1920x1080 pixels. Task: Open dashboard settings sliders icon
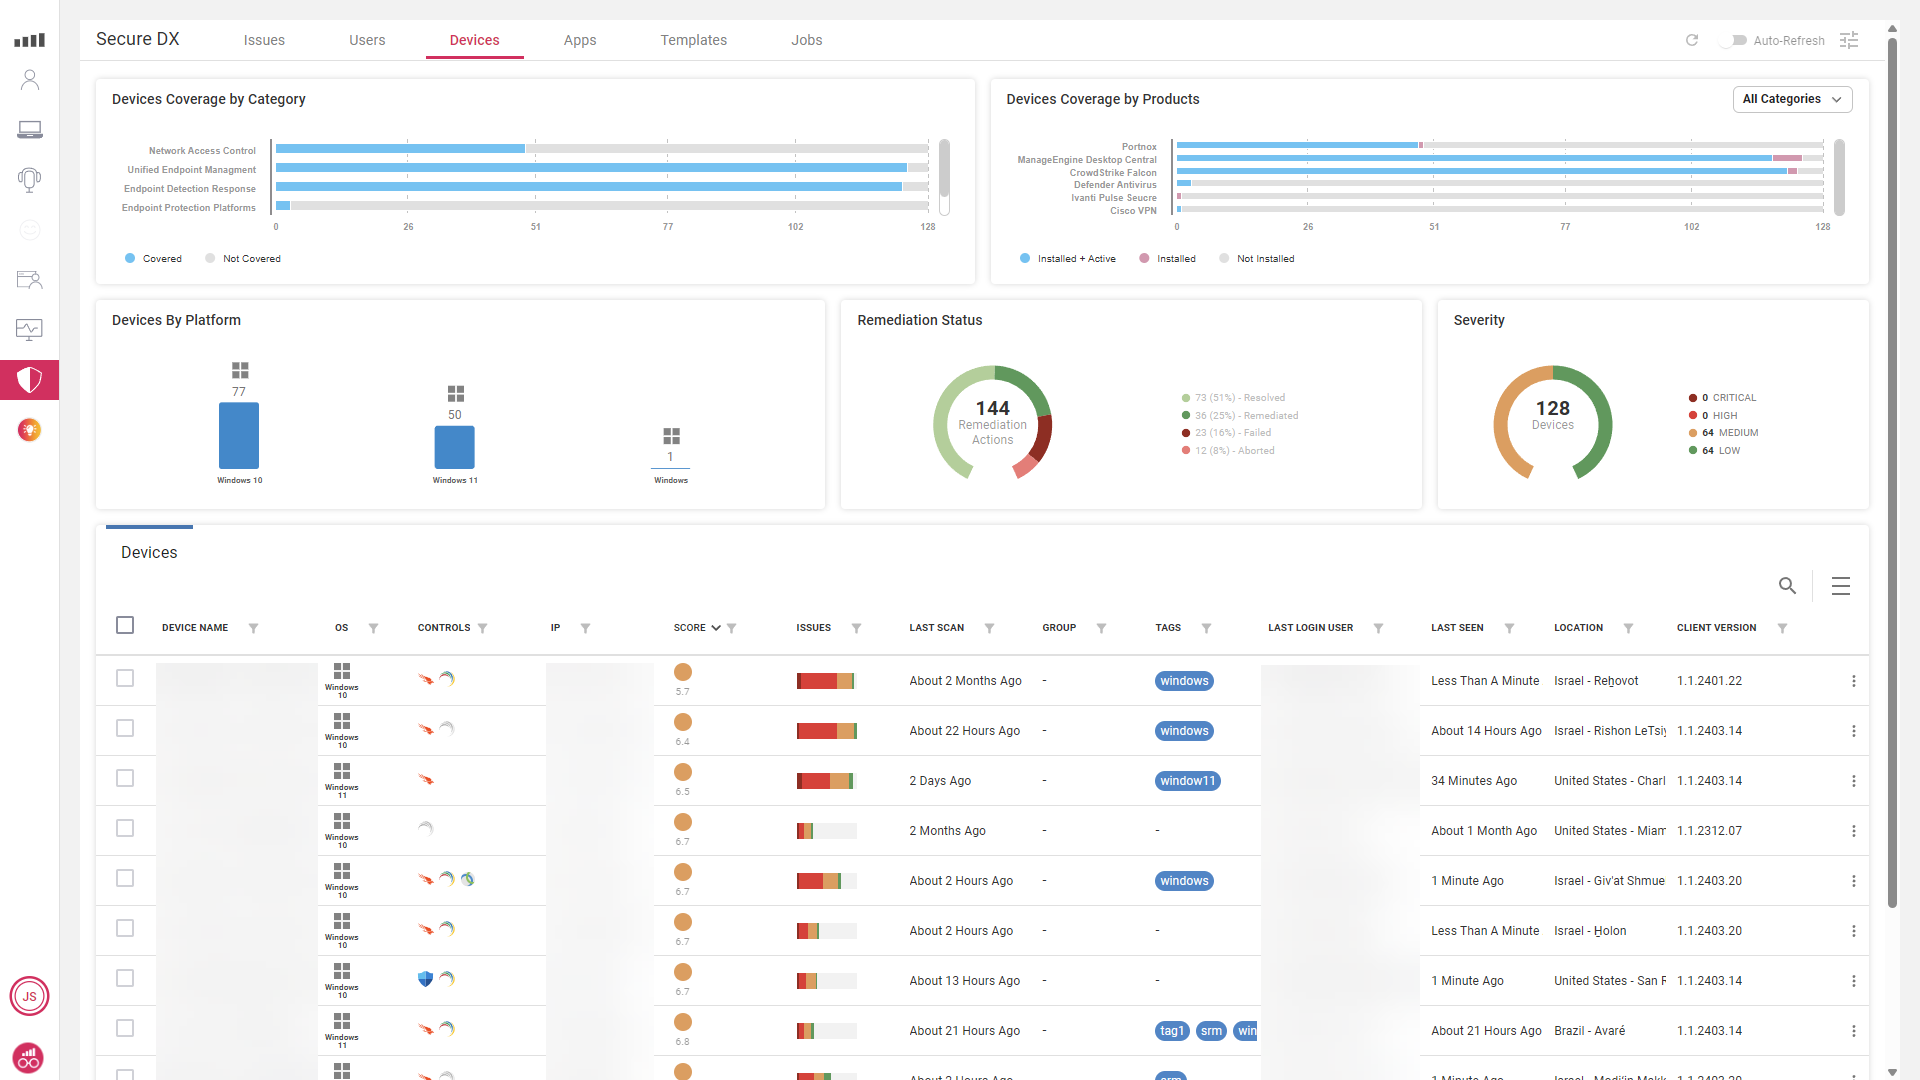1849,40
